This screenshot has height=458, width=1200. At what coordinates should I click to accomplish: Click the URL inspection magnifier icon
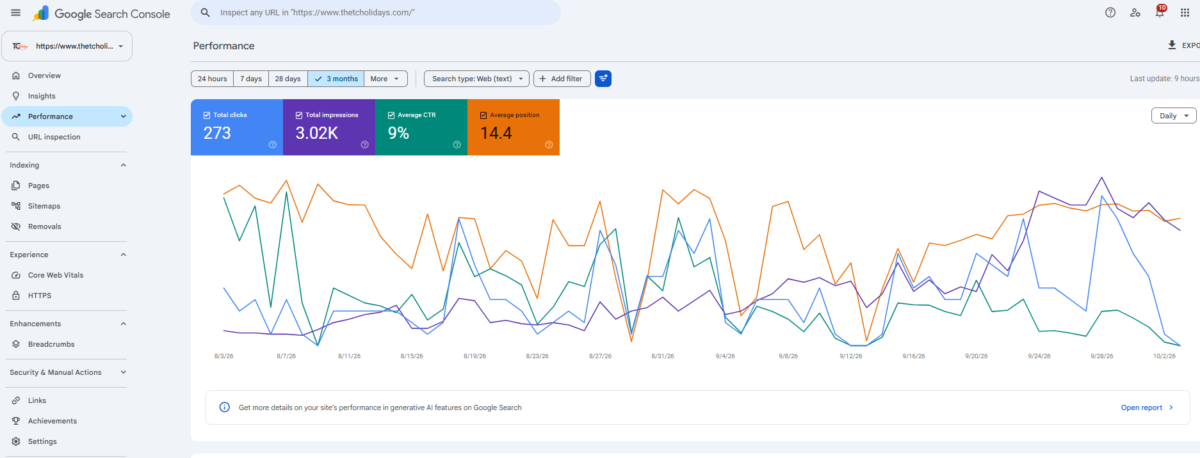[16, 137]
